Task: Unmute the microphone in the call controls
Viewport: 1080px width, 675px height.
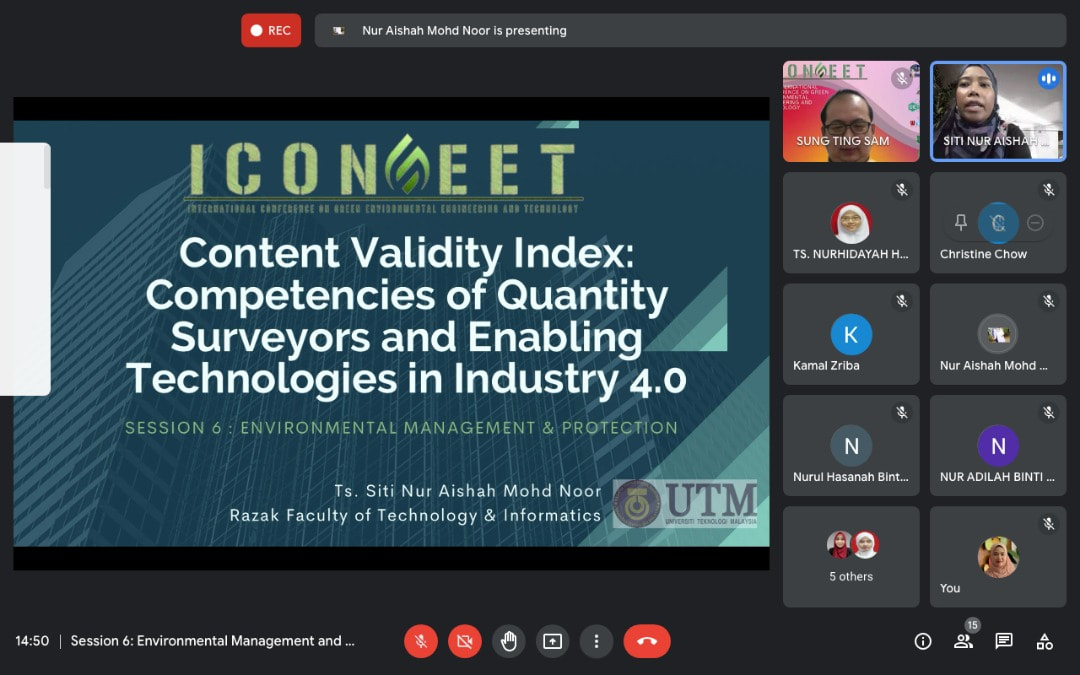Action: point(421,641)
